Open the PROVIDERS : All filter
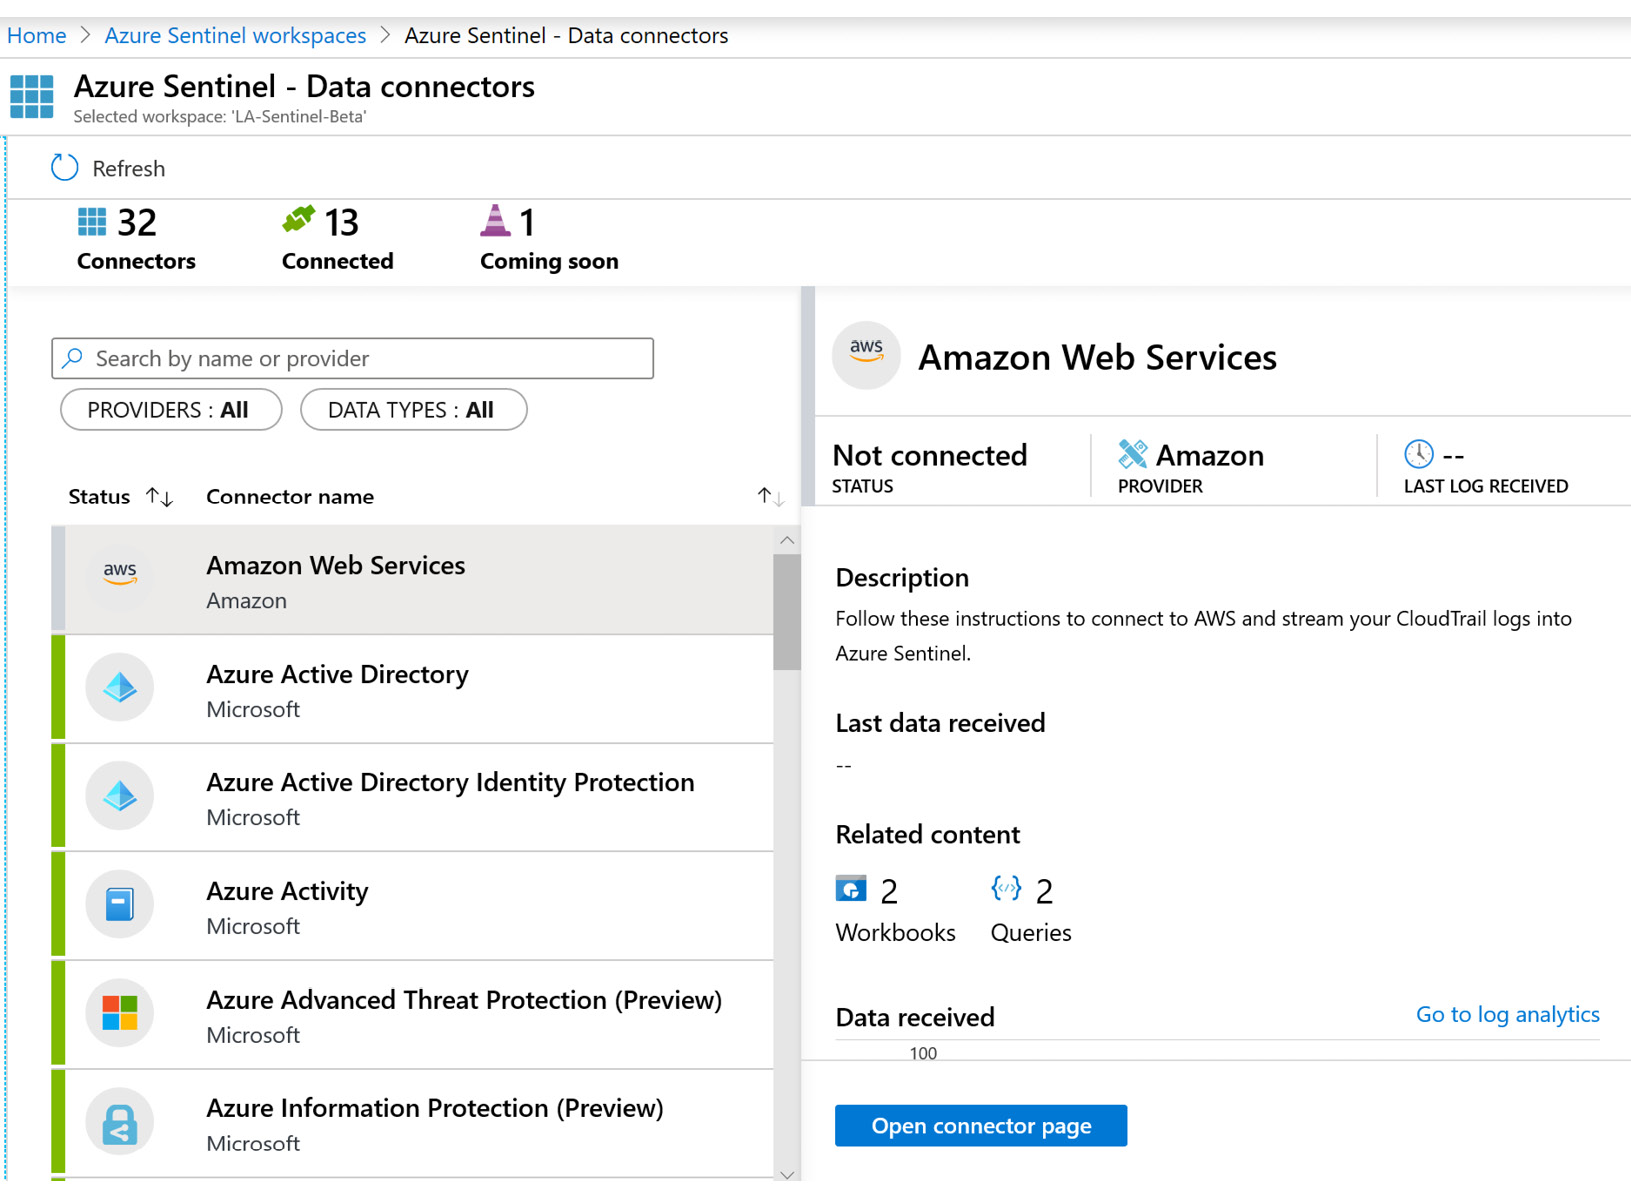The height and width of the screenshot is (1198, 1631). coord(171,410)
